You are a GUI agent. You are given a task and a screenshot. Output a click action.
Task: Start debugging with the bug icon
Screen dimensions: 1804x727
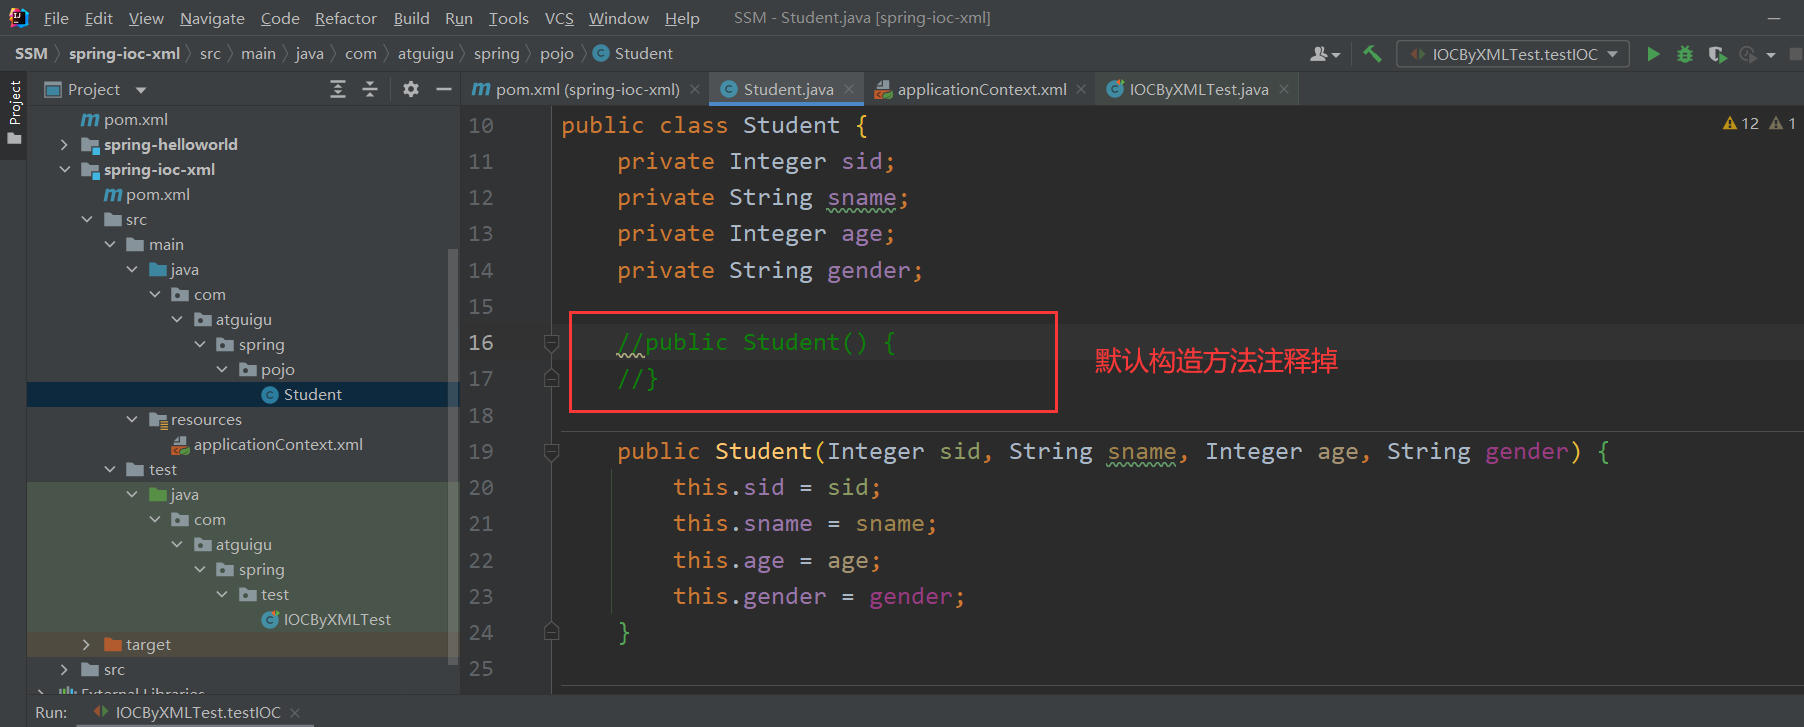point(1685,54)
